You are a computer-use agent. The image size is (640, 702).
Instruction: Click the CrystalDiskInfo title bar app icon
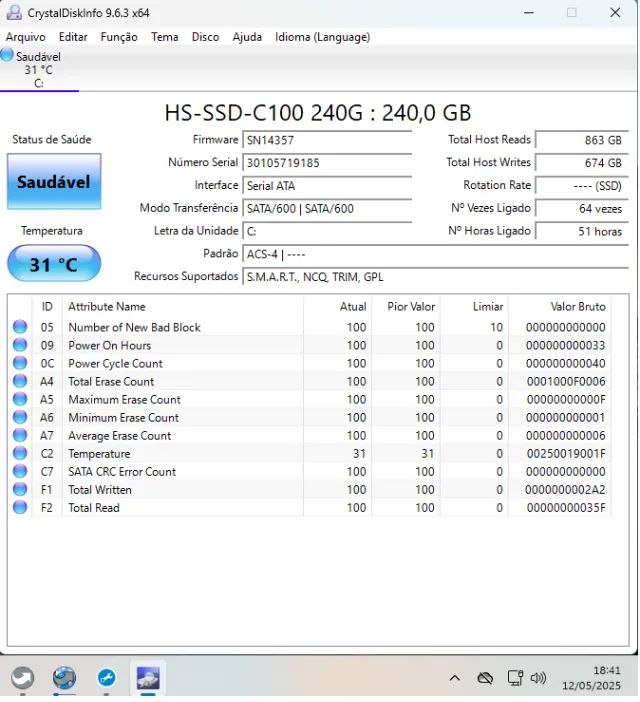14,13
